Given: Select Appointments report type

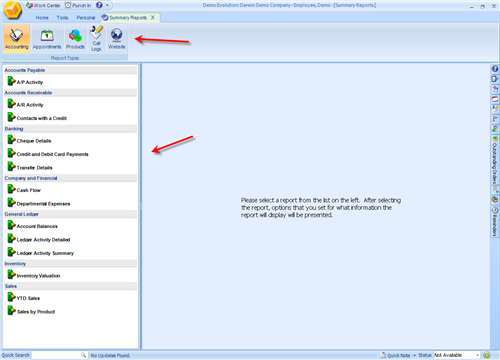Looking at the screenshot, I should click(47, 39).
